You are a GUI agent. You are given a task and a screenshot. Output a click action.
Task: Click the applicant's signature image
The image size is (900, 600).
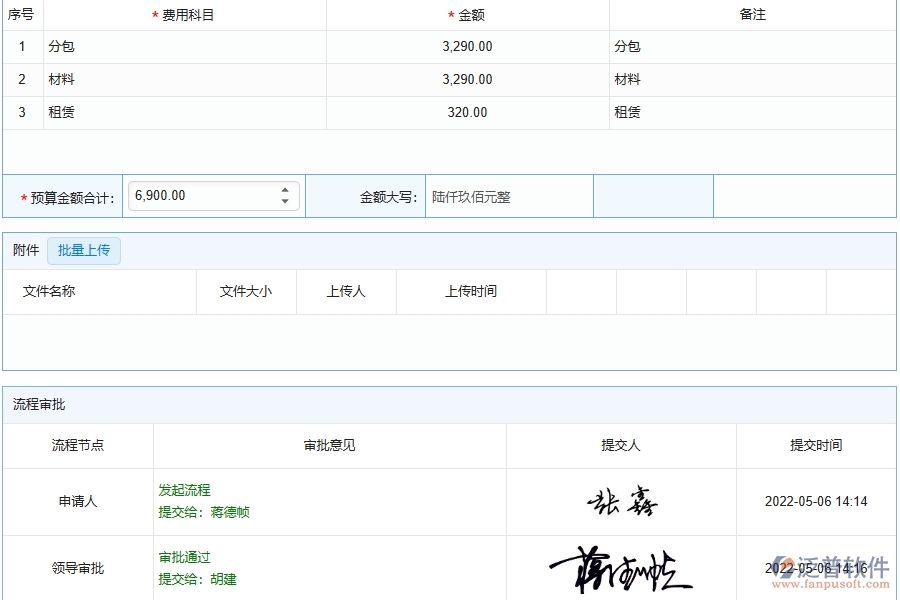coord(620,501)
